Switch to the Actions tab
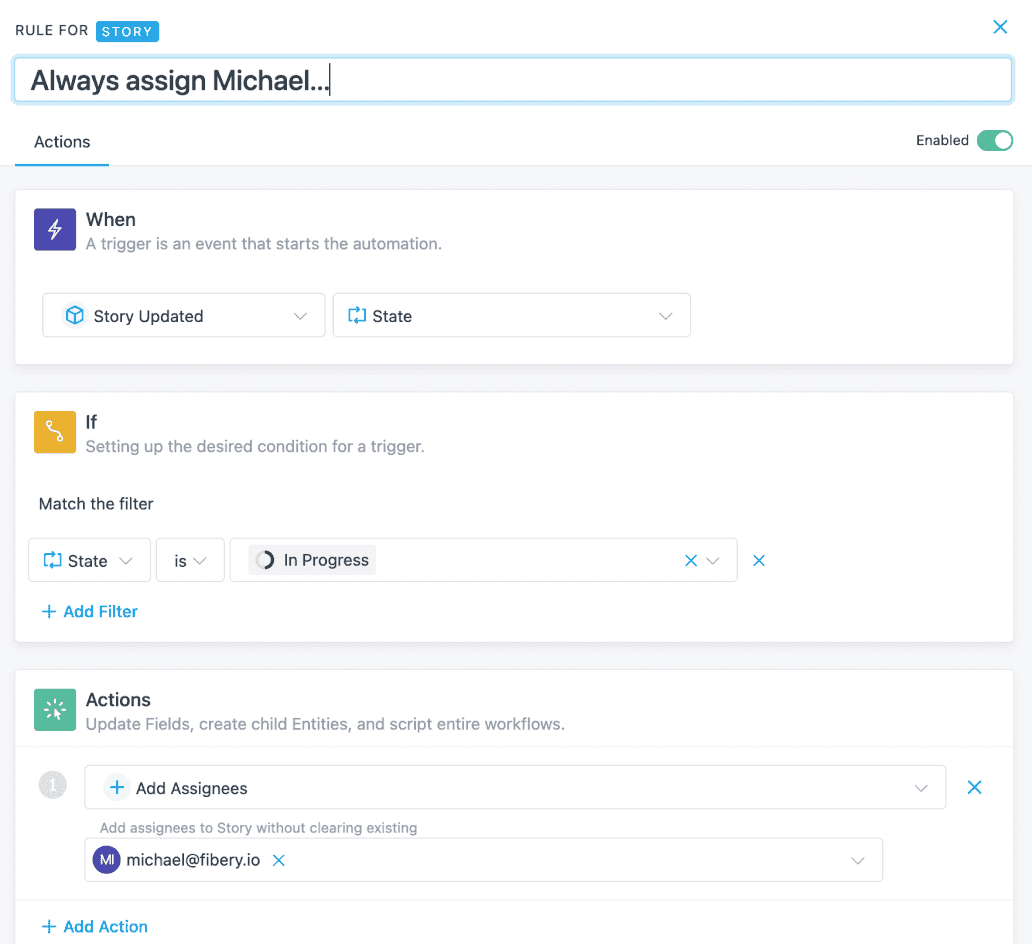 pos(61,141)
